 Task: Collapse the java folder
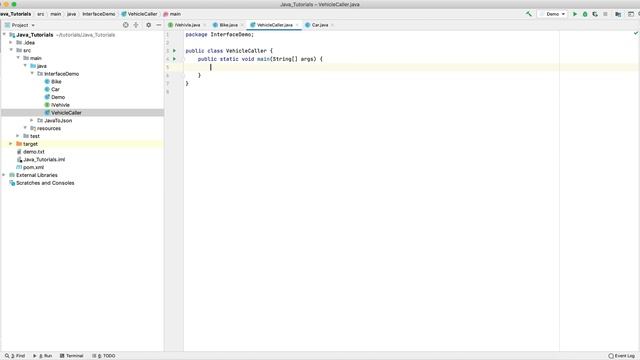point(25,66)
